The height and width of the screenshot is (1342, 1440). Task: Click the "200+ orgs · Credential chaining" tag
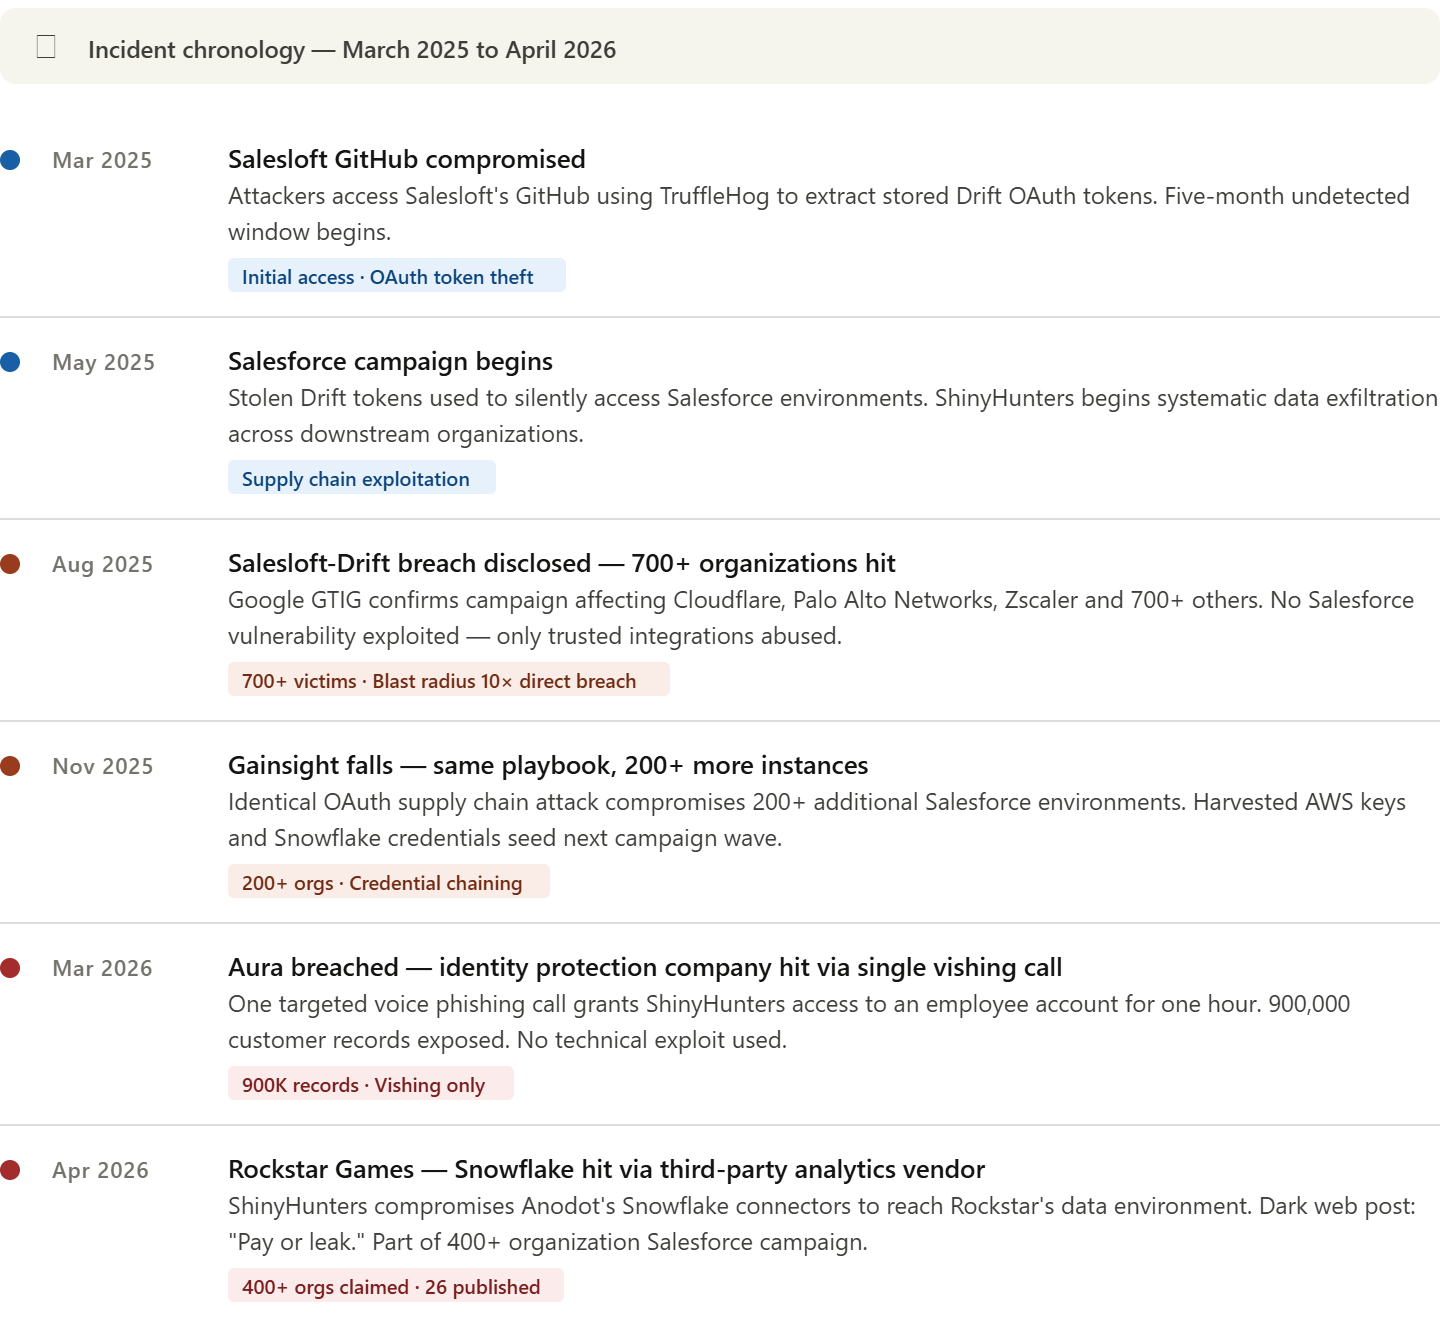click(x=389, y=882)
